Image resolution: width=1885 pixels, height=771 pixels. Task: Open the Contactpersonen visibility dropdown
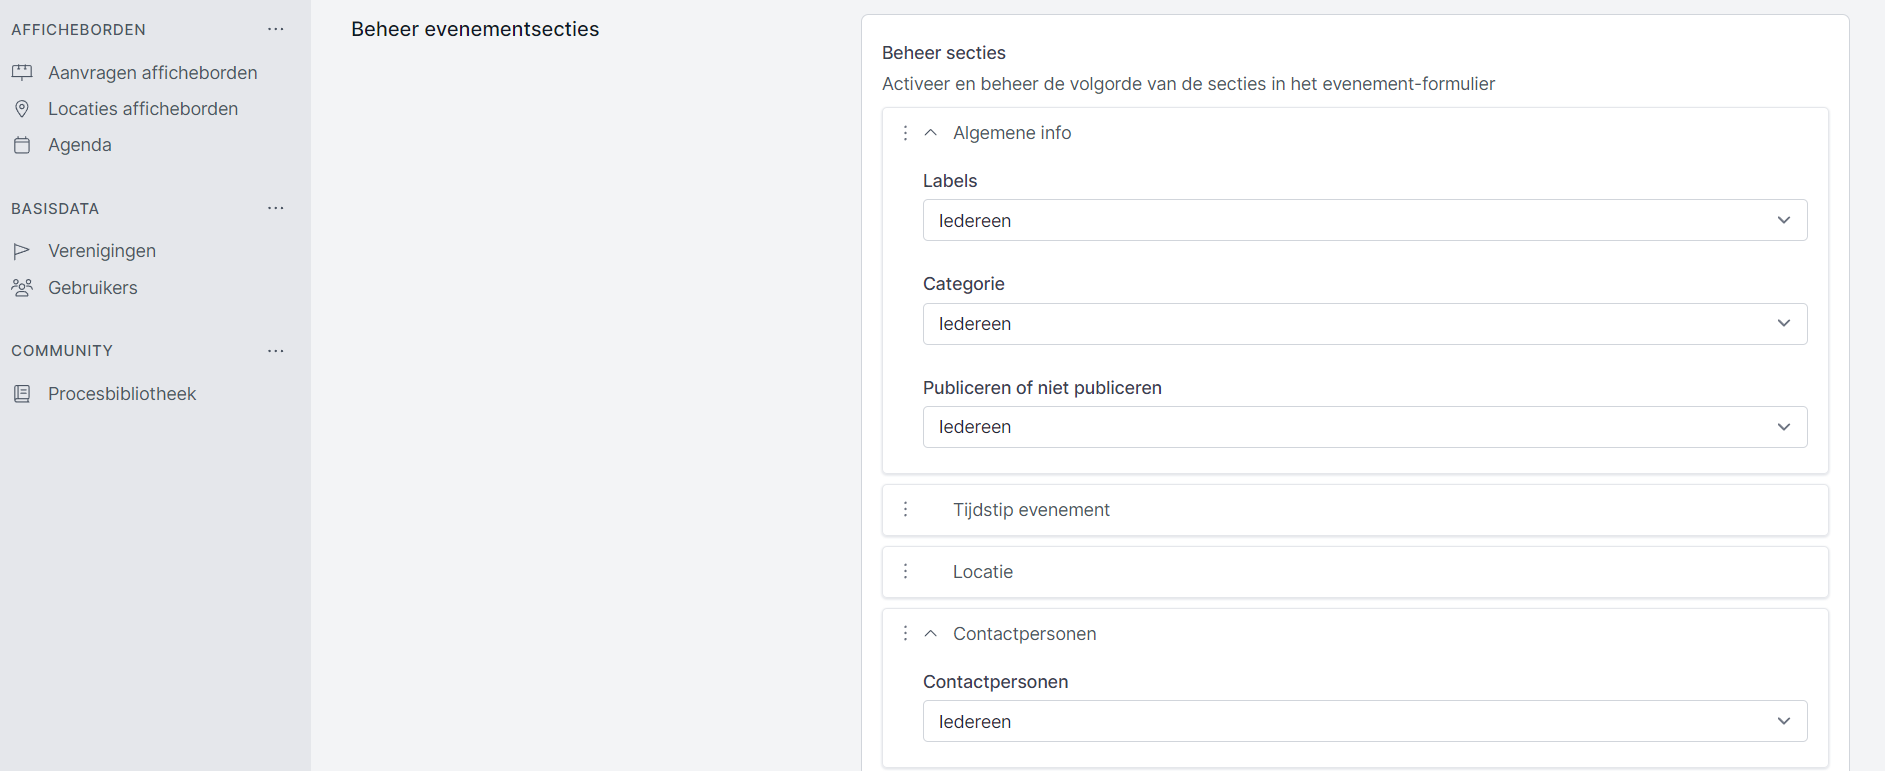1364,721
